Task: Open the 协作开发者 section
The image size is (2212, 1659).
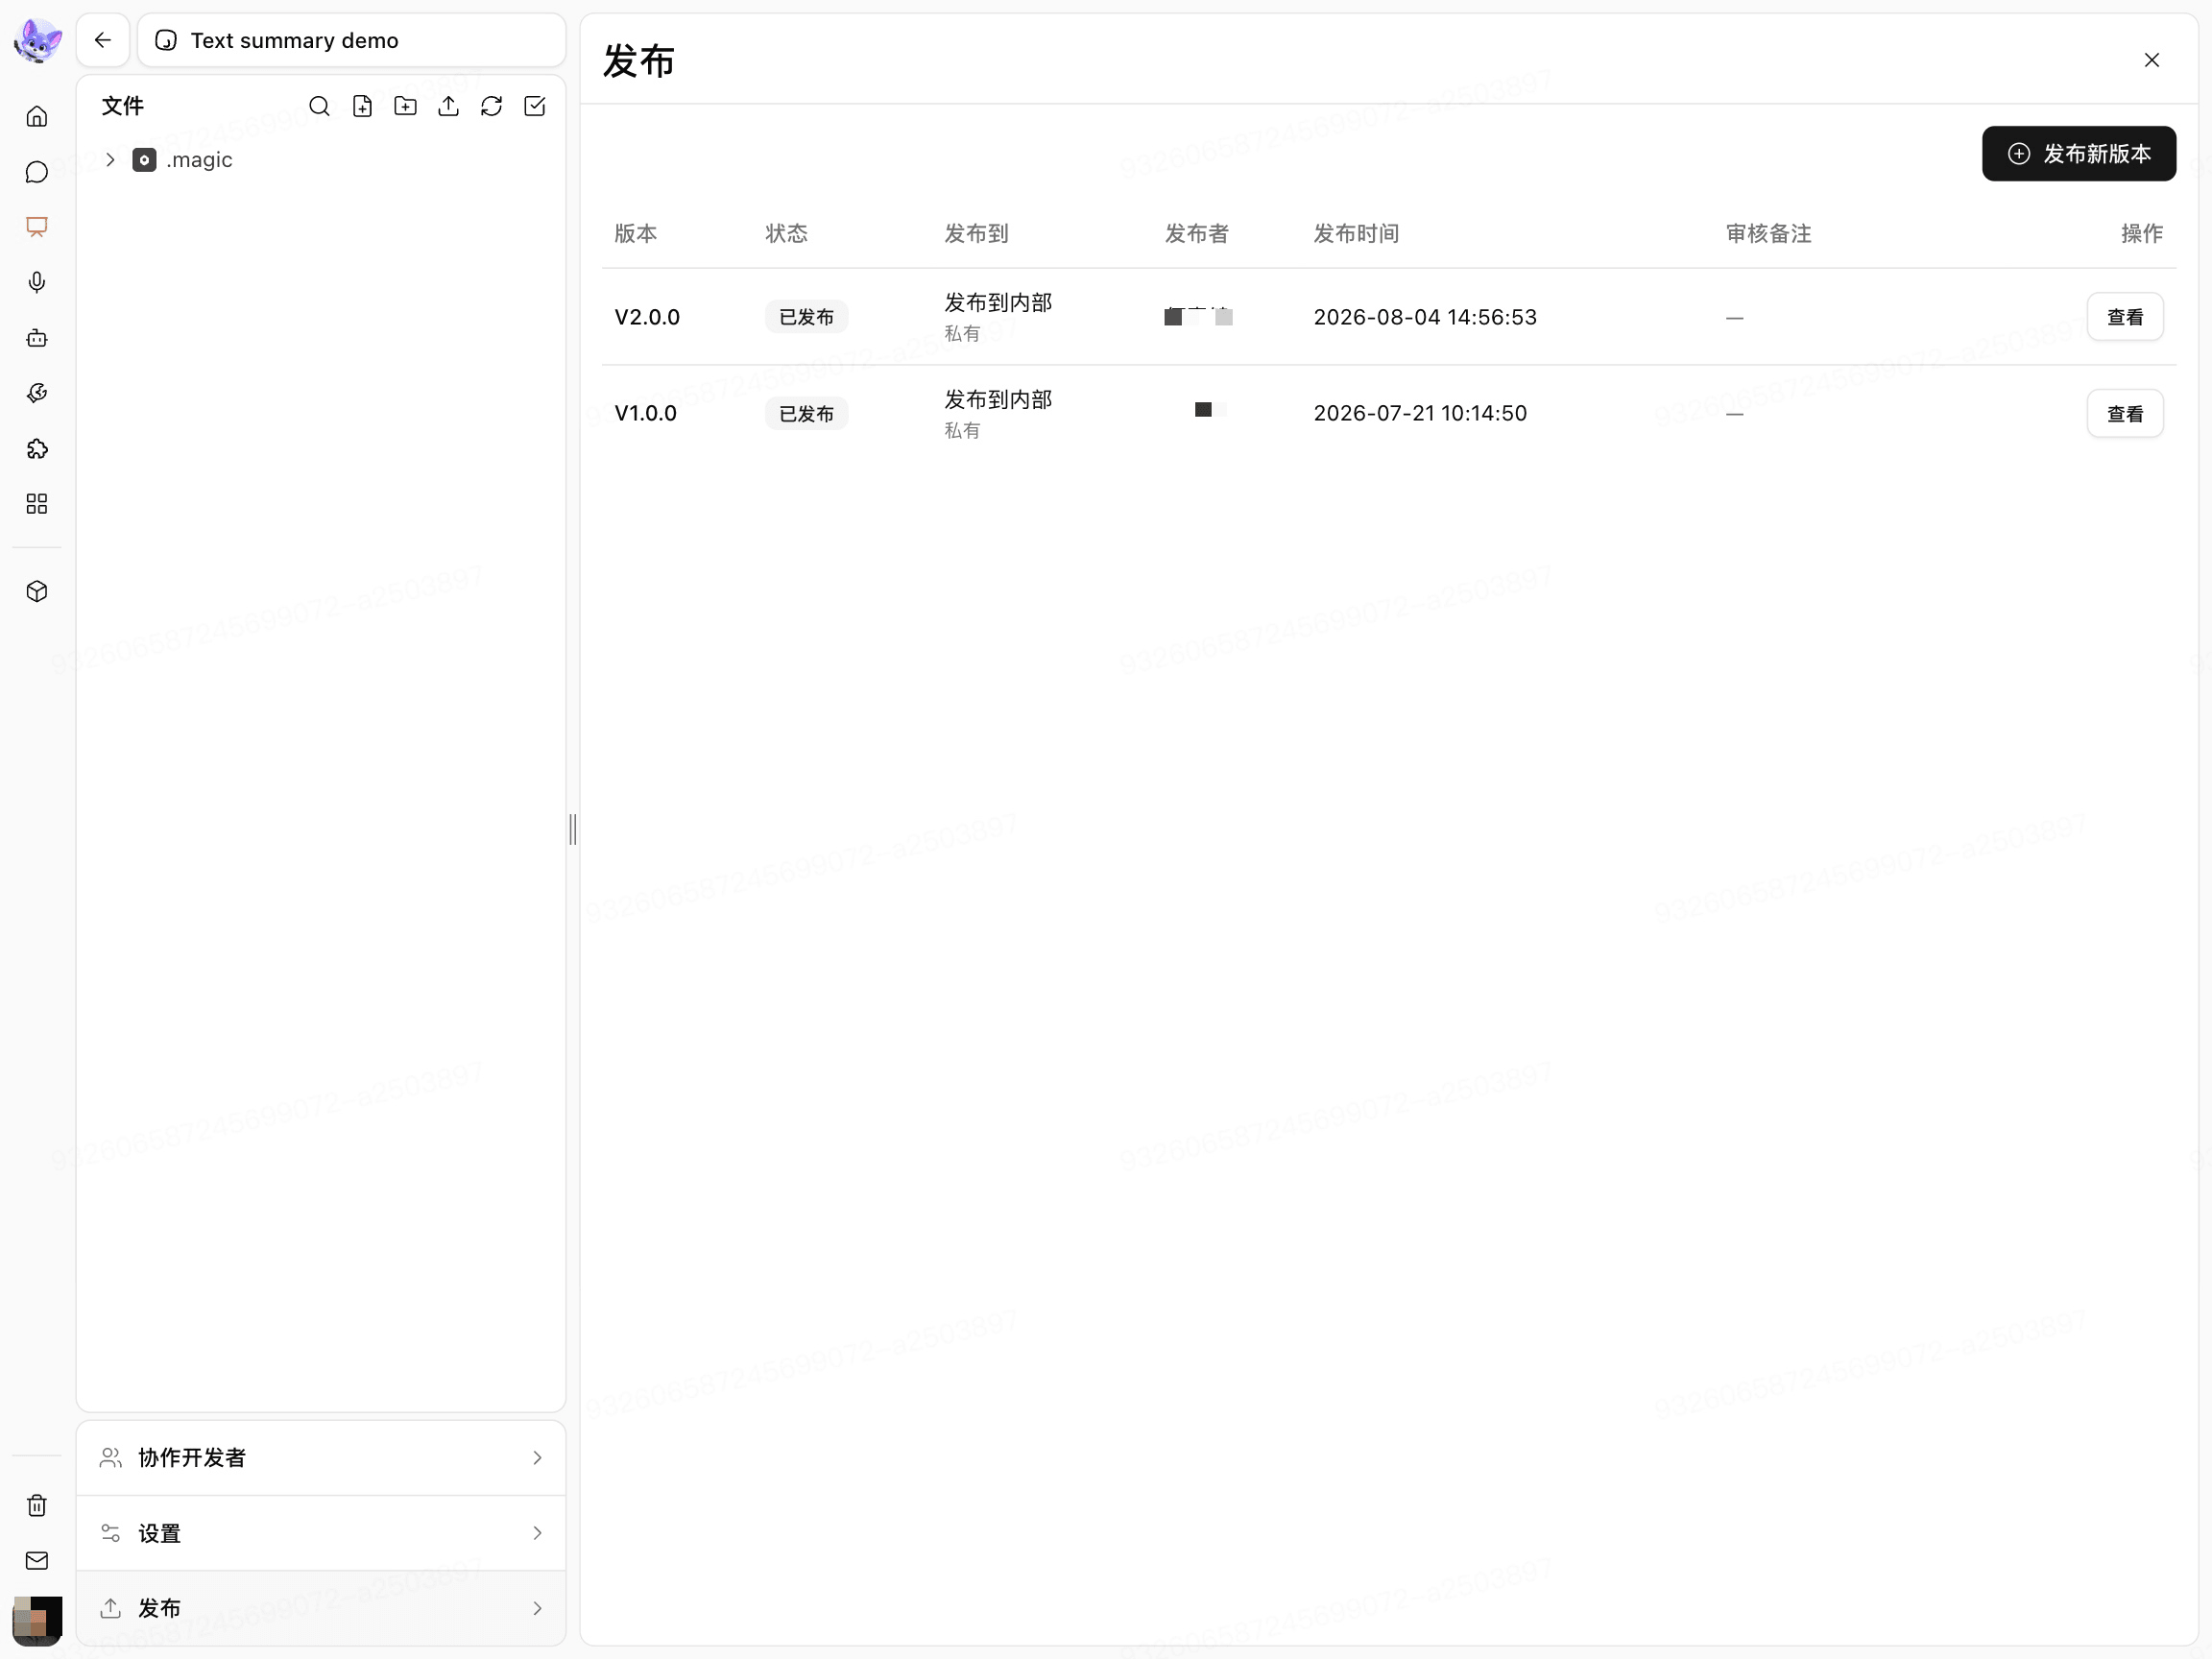Action: coord(321,1458)
